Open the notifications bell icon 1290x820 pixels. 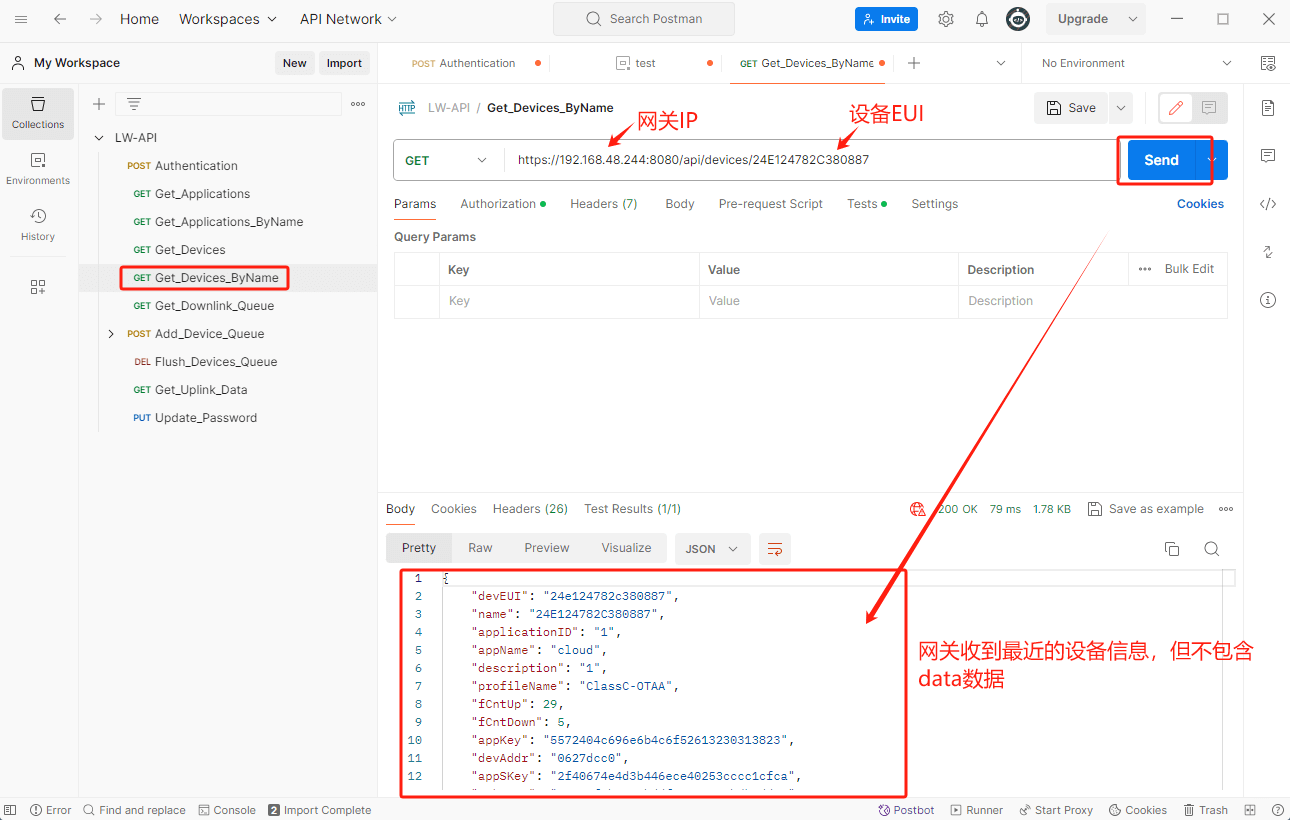coord(982,19)
